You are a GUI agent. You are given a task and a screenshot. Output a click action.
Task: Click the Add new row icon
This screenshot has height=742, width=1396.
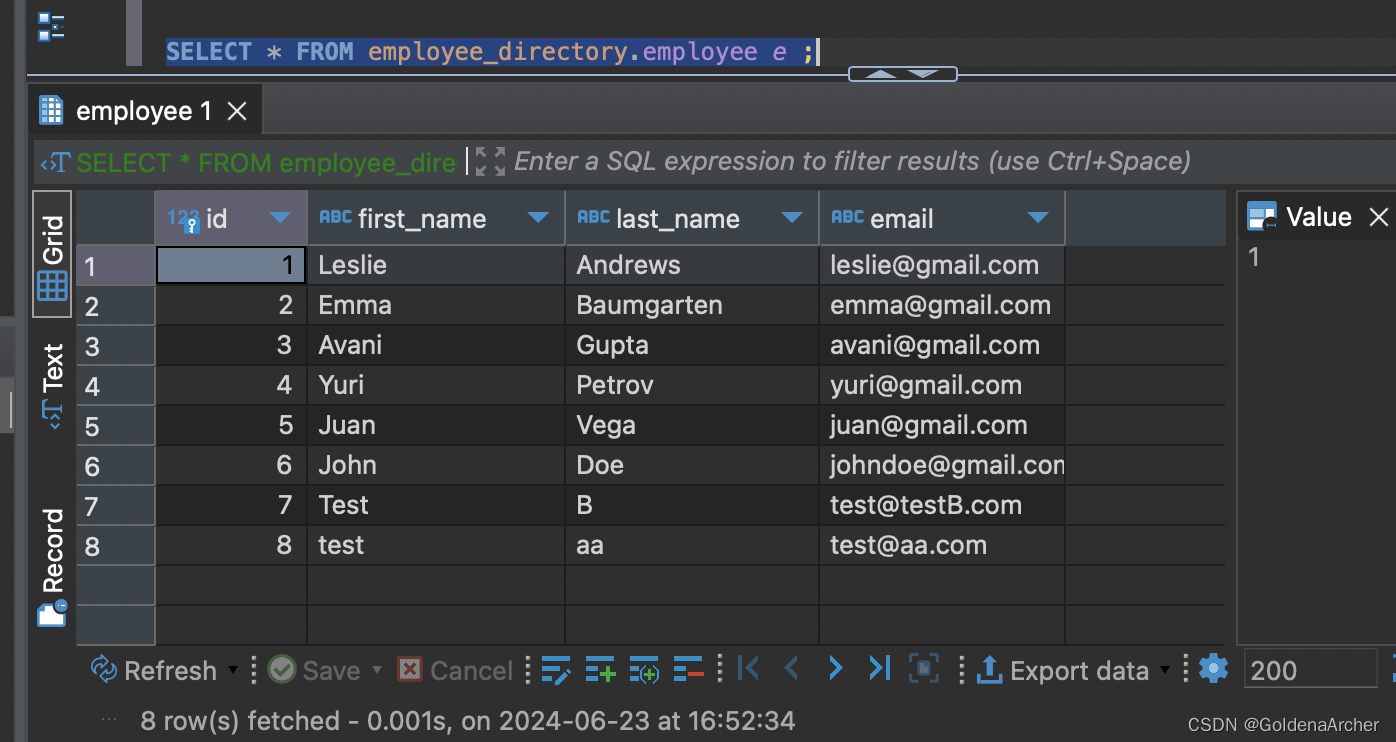tap(600, 669)
